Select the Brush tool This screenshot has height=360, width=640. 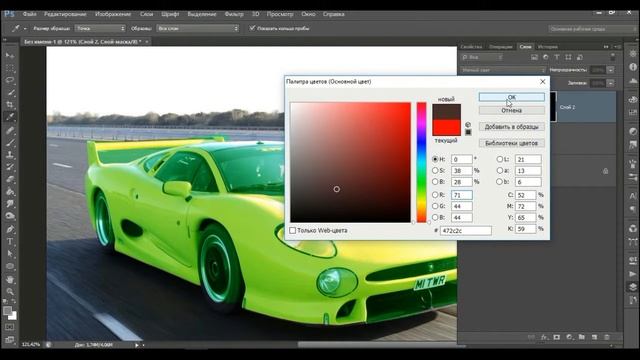coord(10,143)
